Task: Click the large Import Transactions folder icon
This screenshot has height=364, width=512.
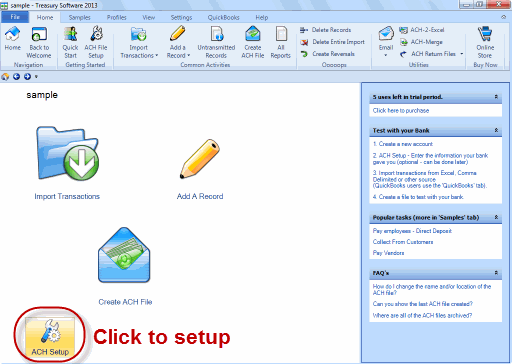Action: click(67, 153)
